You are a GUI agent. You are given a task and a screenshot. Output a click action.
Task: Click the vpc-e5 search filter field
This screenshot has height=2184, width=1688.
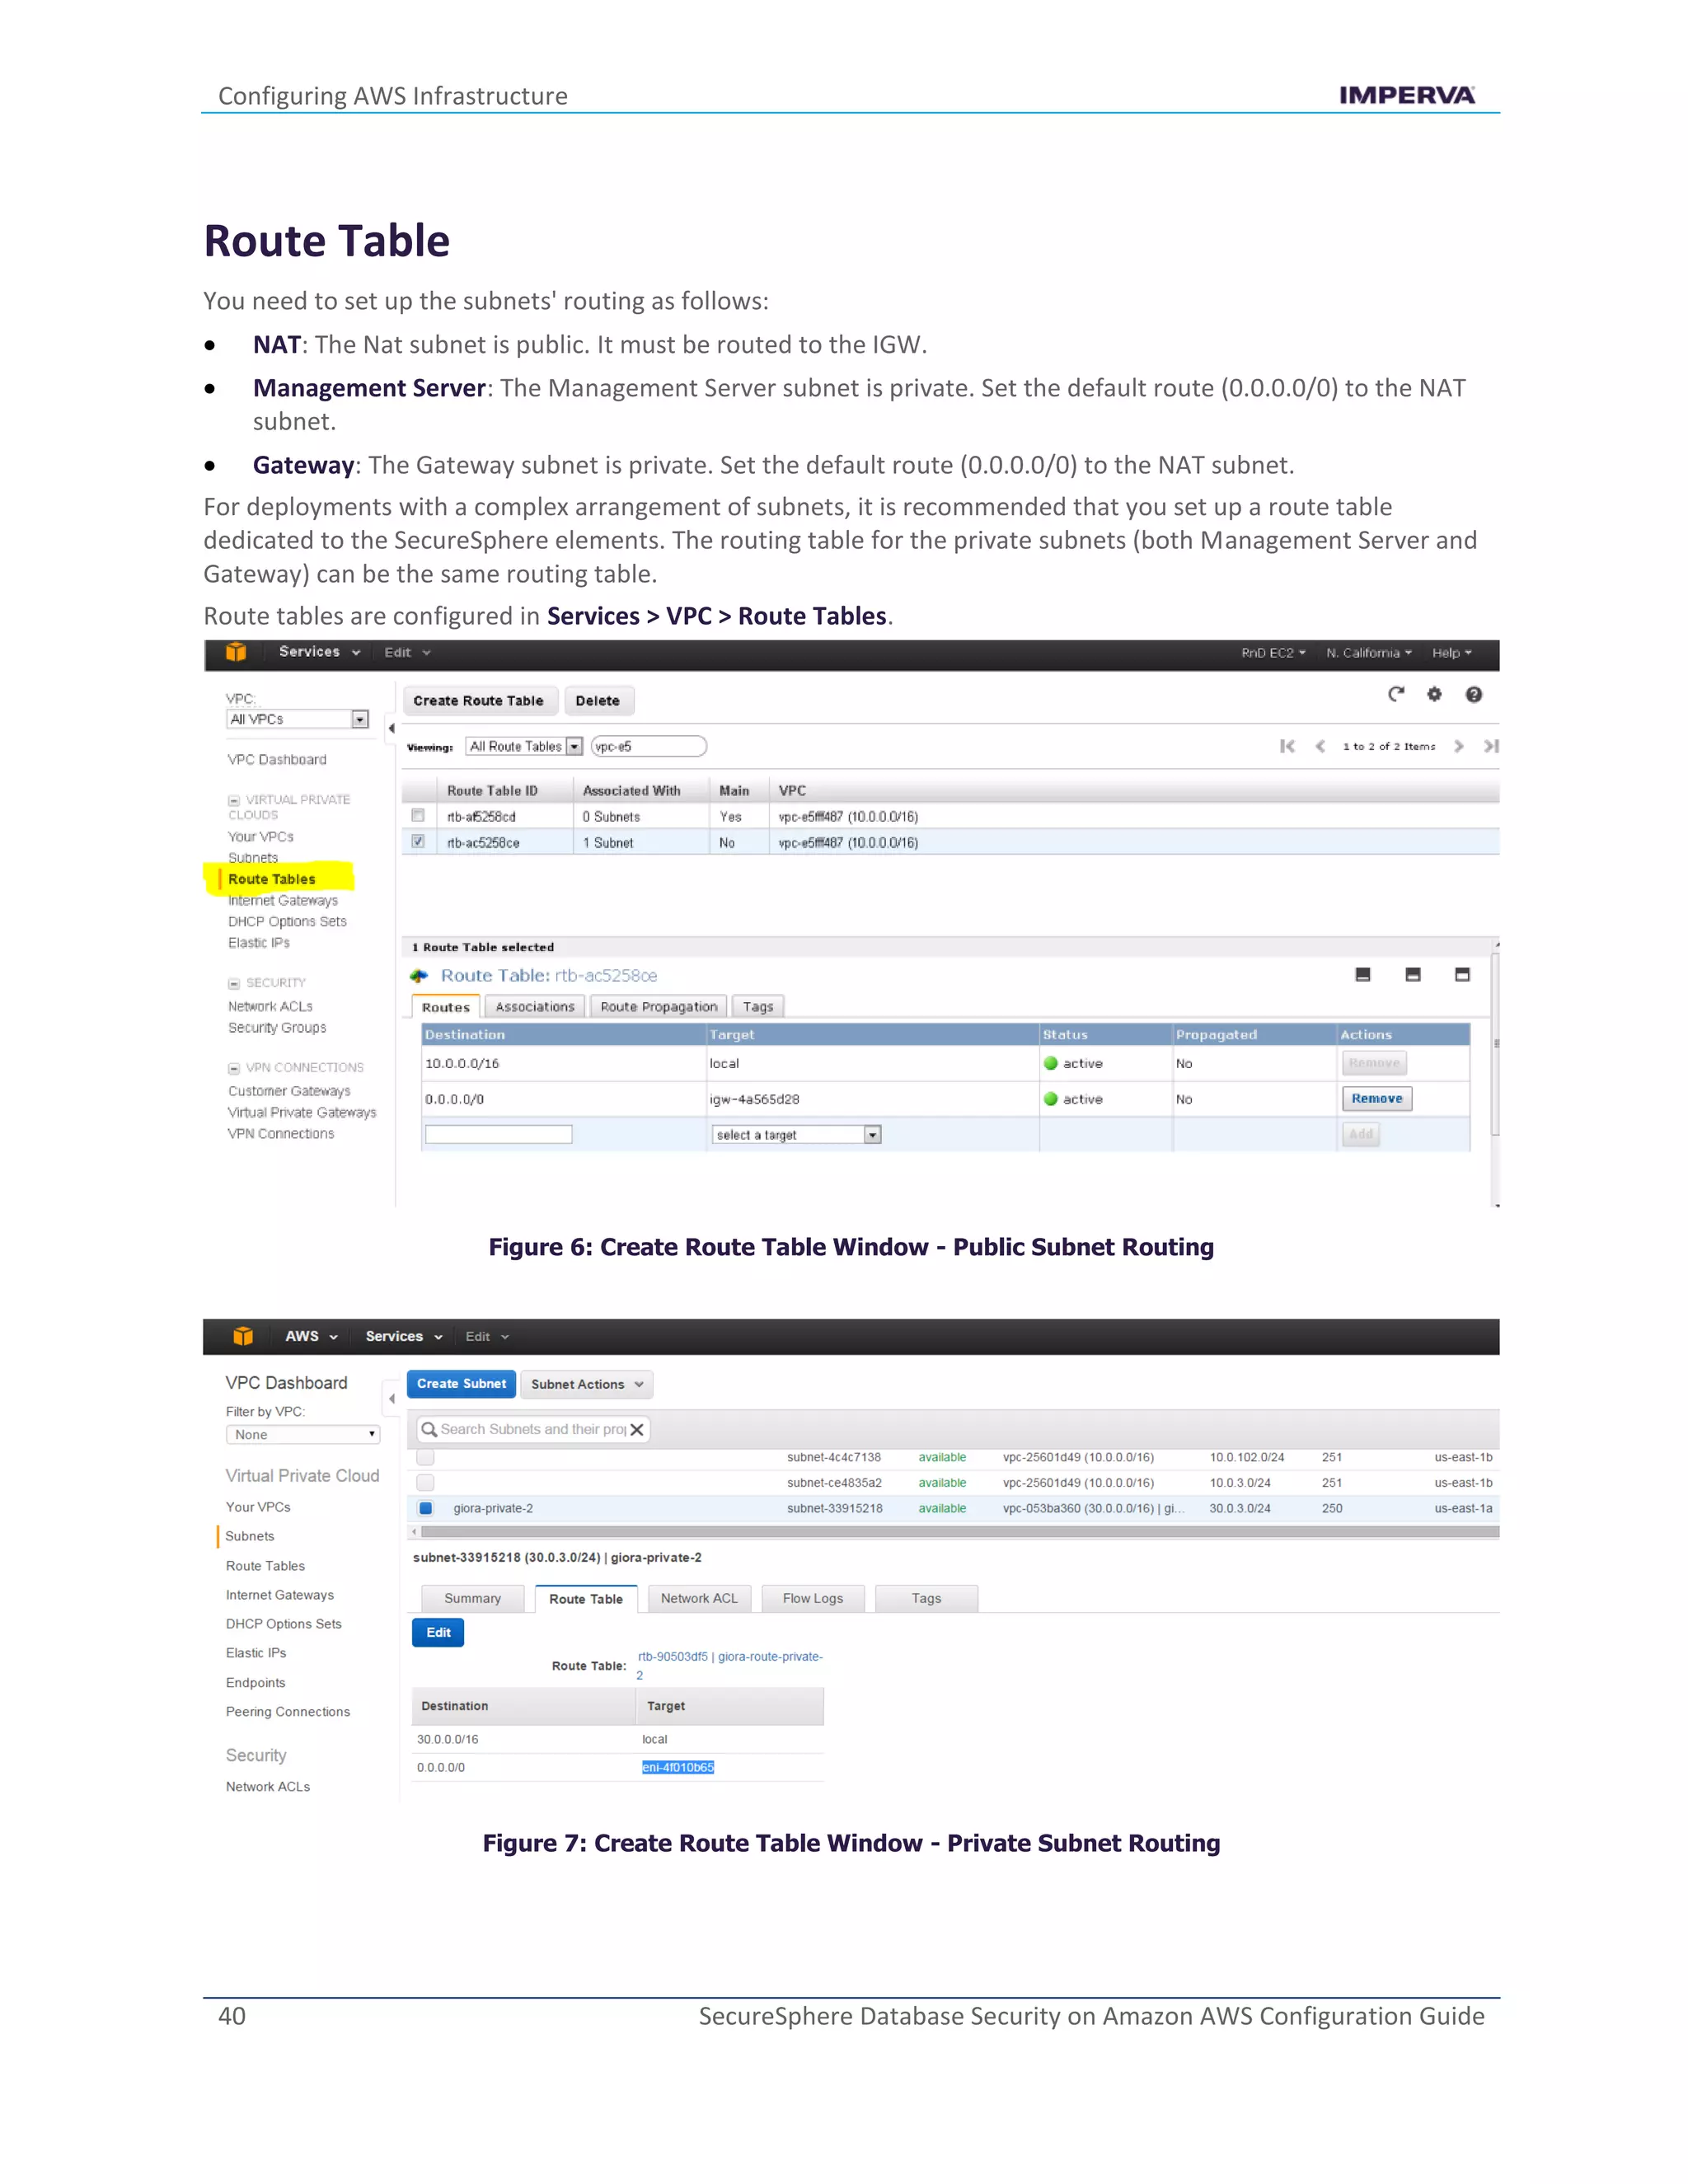click(649, 746)
